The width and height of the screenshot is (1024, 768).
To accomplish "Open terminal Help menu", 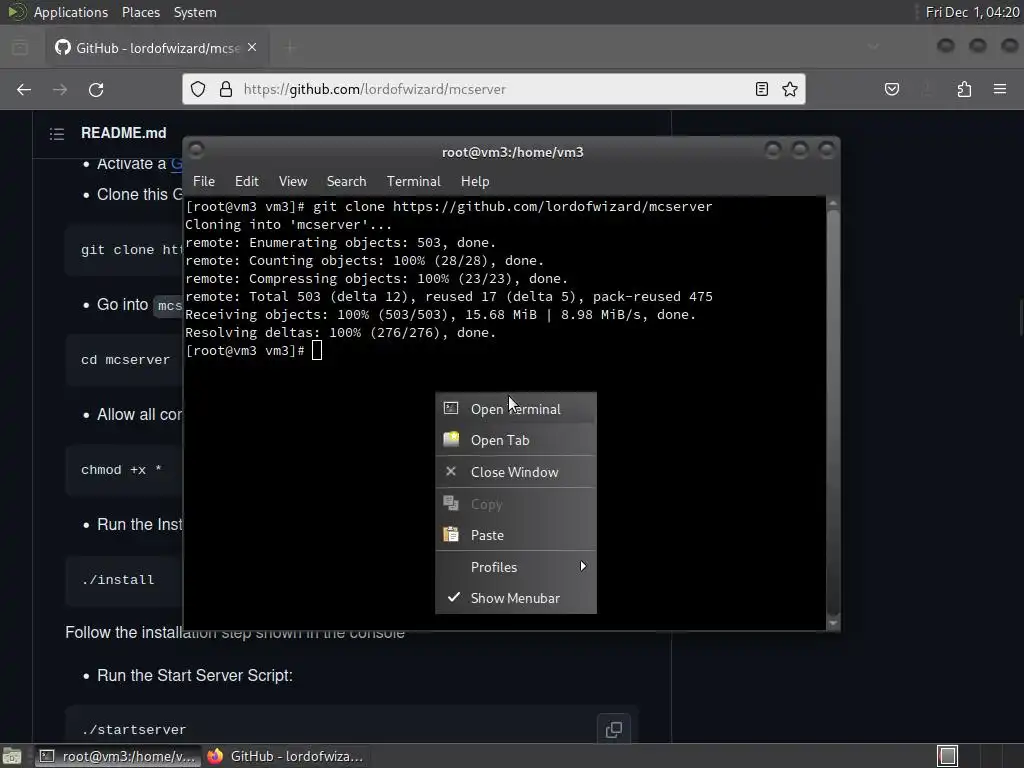I will pyautogui.click(x=475, y=182).
